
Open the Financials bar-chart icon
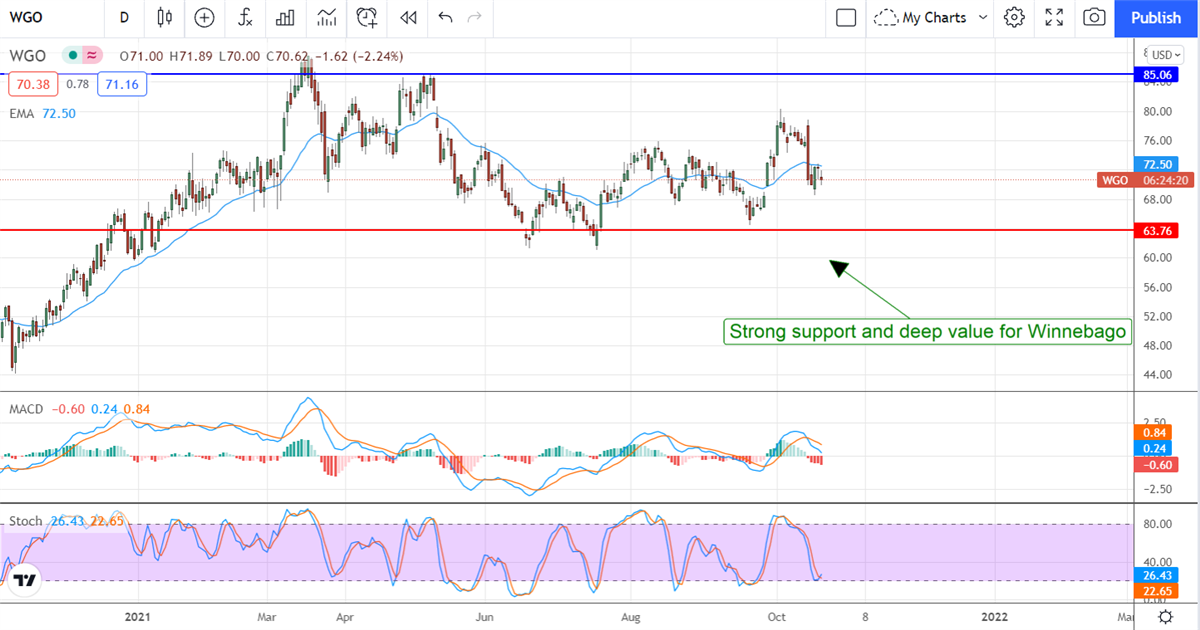285,17
